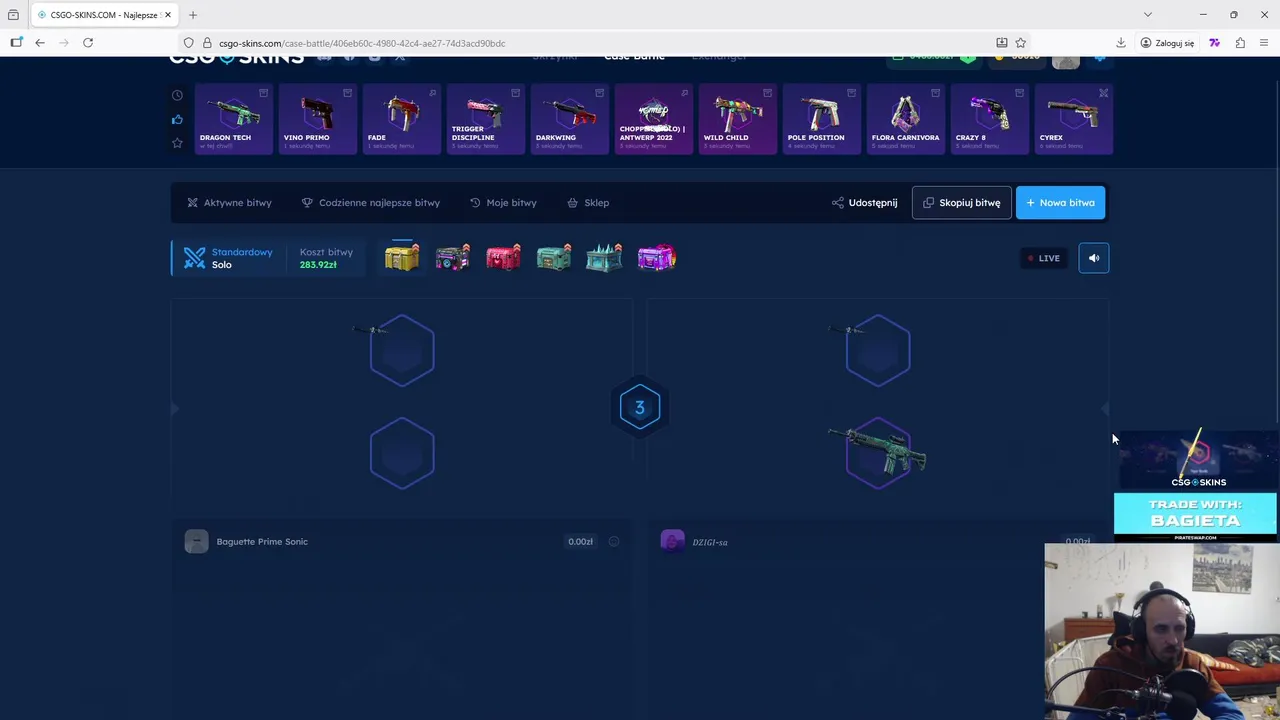Expand the list all tabs chevron
The height and width of the screenshot is (720, 1280).
(1147, 15)
